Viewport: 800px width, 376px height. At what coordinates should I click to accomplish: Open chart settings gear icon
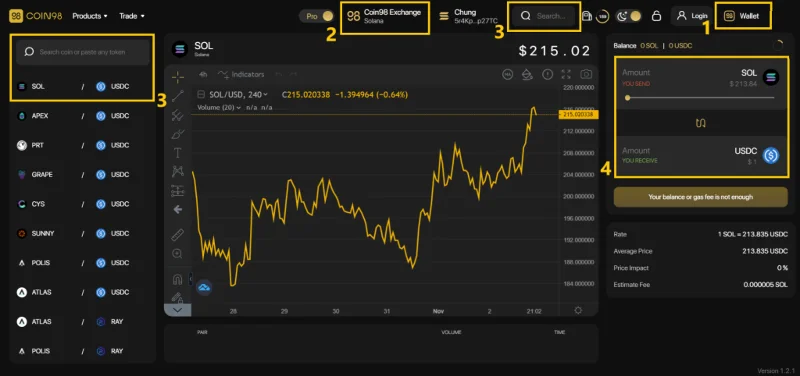578,310
